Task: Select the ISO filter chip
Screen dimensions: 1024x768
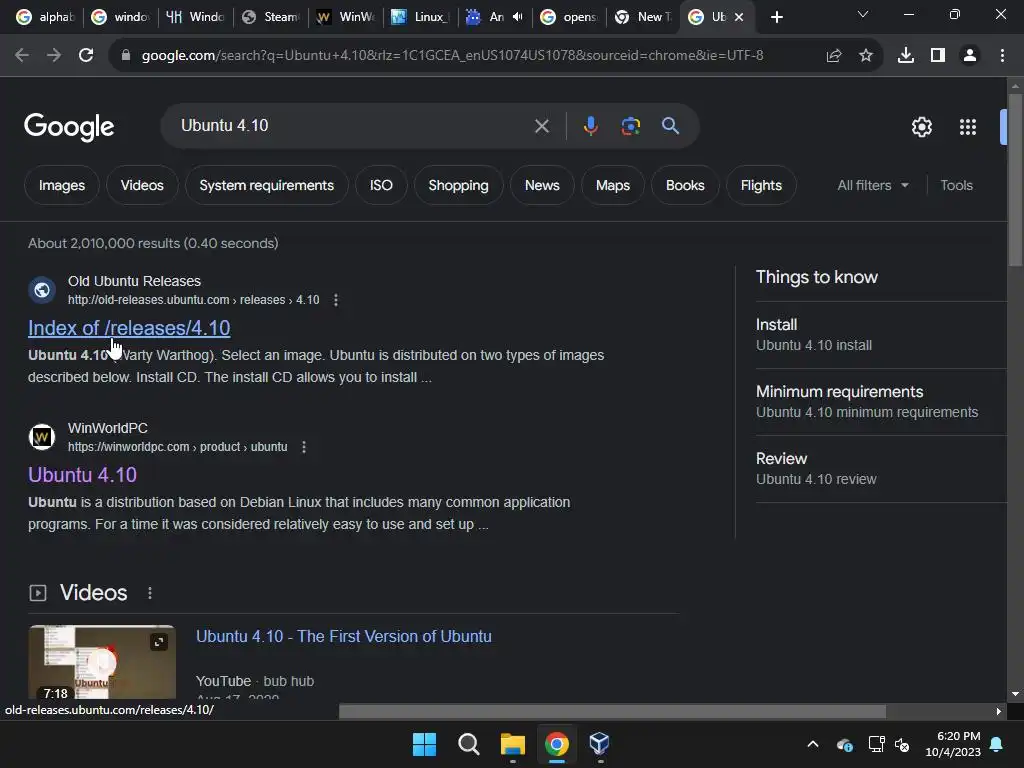Action: point(381,185)
